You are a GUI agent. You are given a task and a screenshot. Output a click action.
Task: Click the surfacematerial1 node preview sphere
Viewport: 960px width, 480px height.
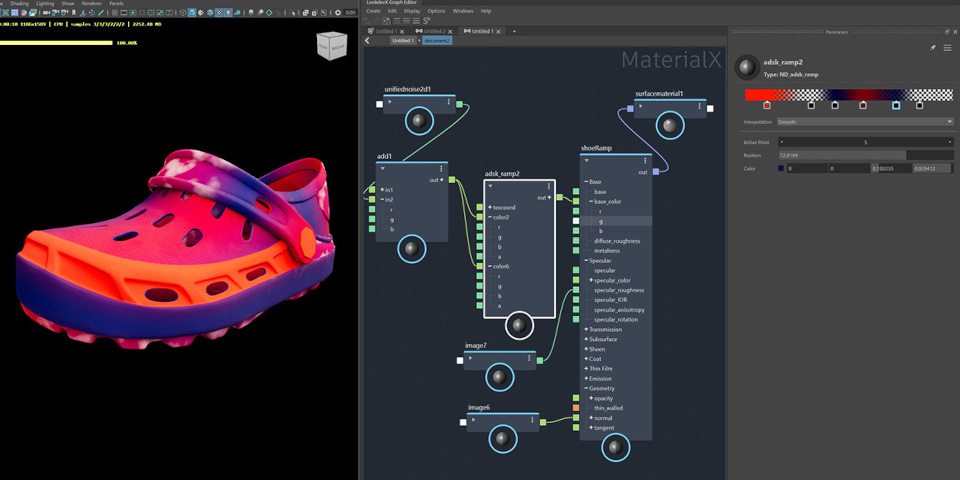click(670, 125)
